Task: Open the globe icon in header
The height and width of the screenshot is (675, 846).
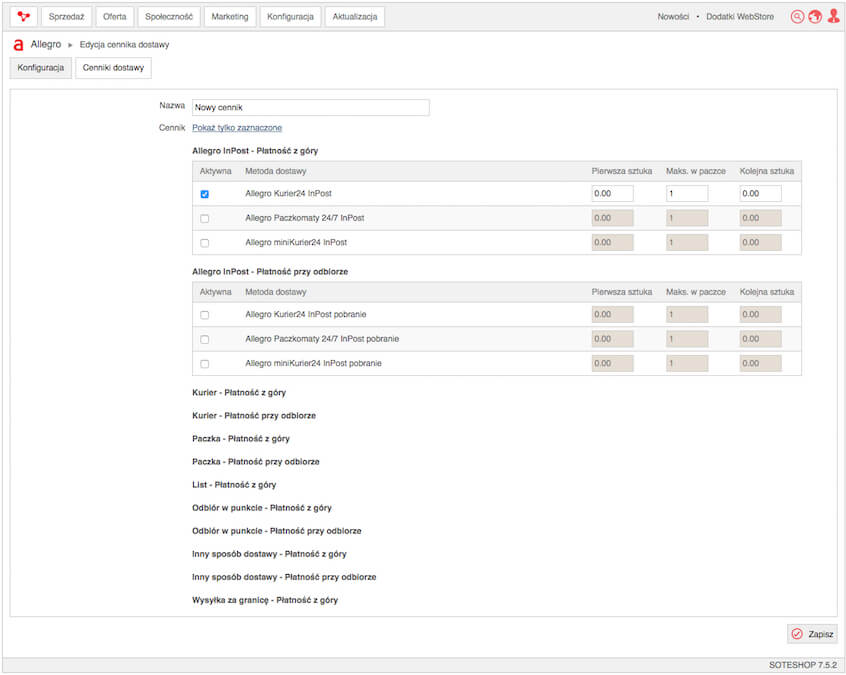Action: (x=815, y=17)
